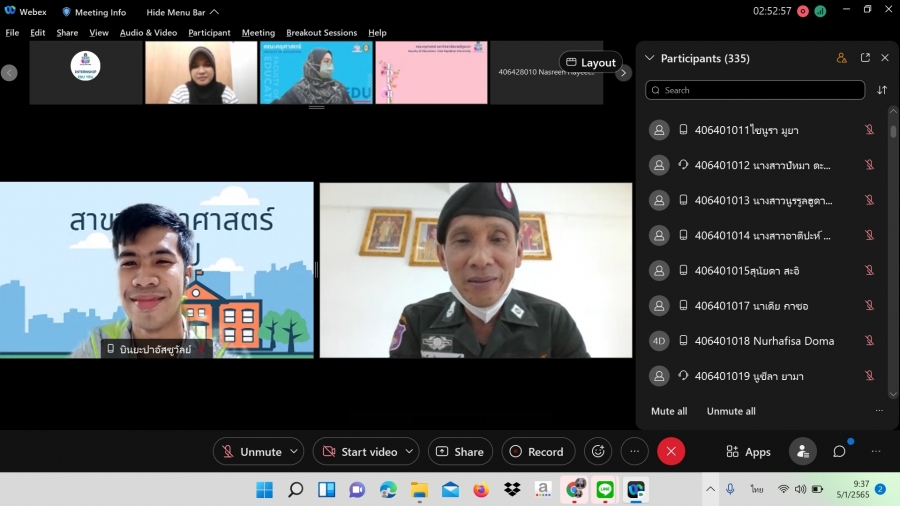Open the chat panel icon
Image resolution: width=900 pixels, height=506 pixels.
(x=839, y=451)
